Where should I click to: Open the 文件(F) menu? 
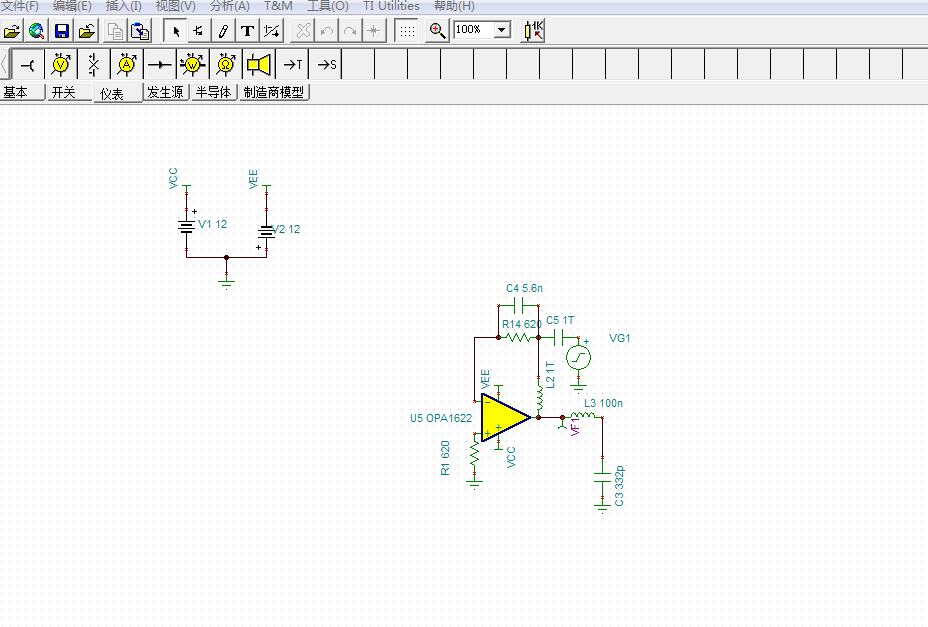pyautogui.click(x=20, y=6)
